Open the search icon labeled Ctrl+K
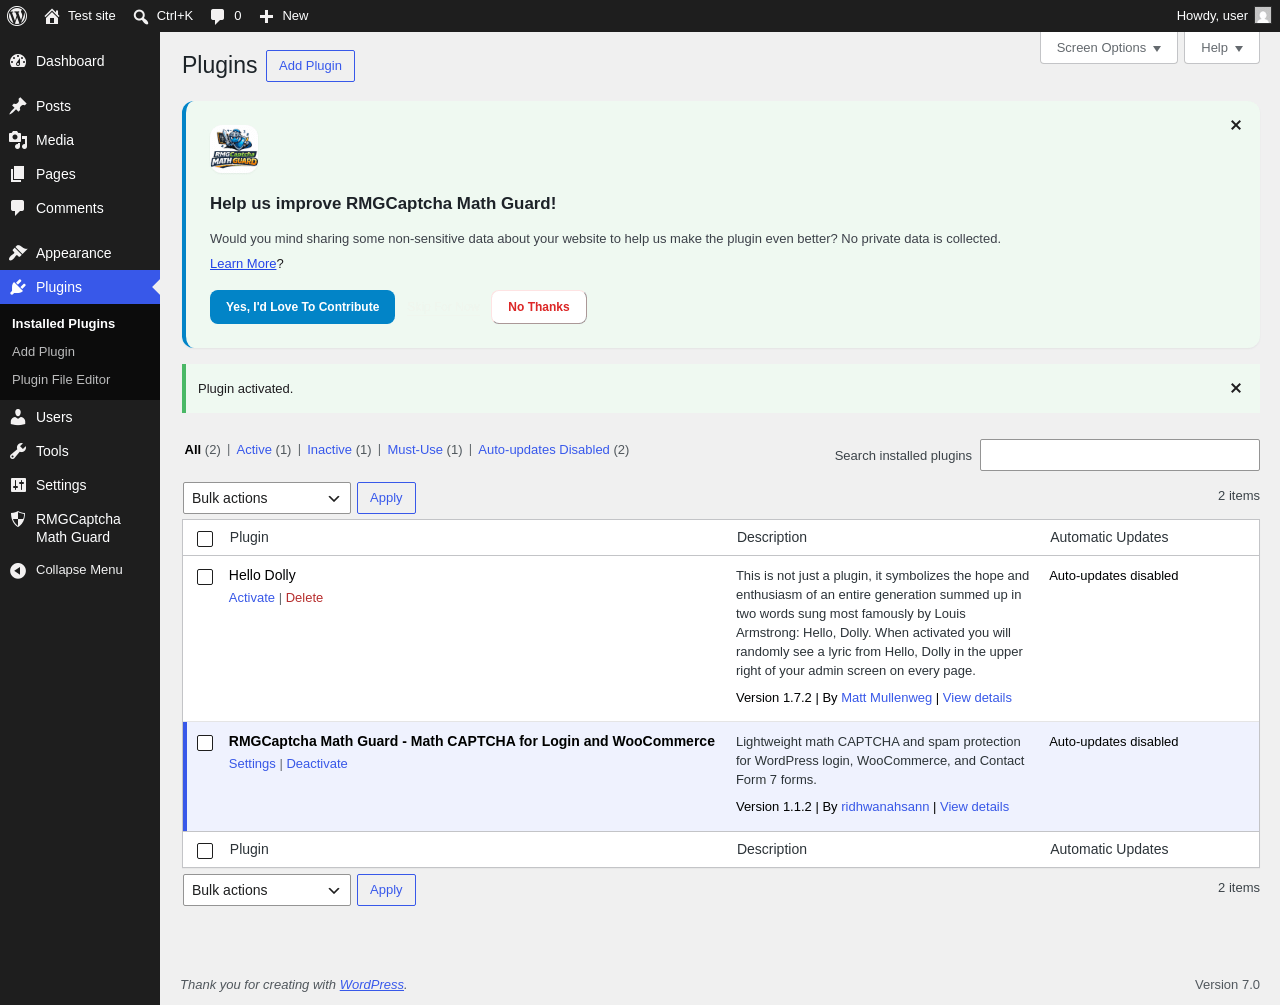Screen dimensions: 1280x1005 [x=141, y=16]
